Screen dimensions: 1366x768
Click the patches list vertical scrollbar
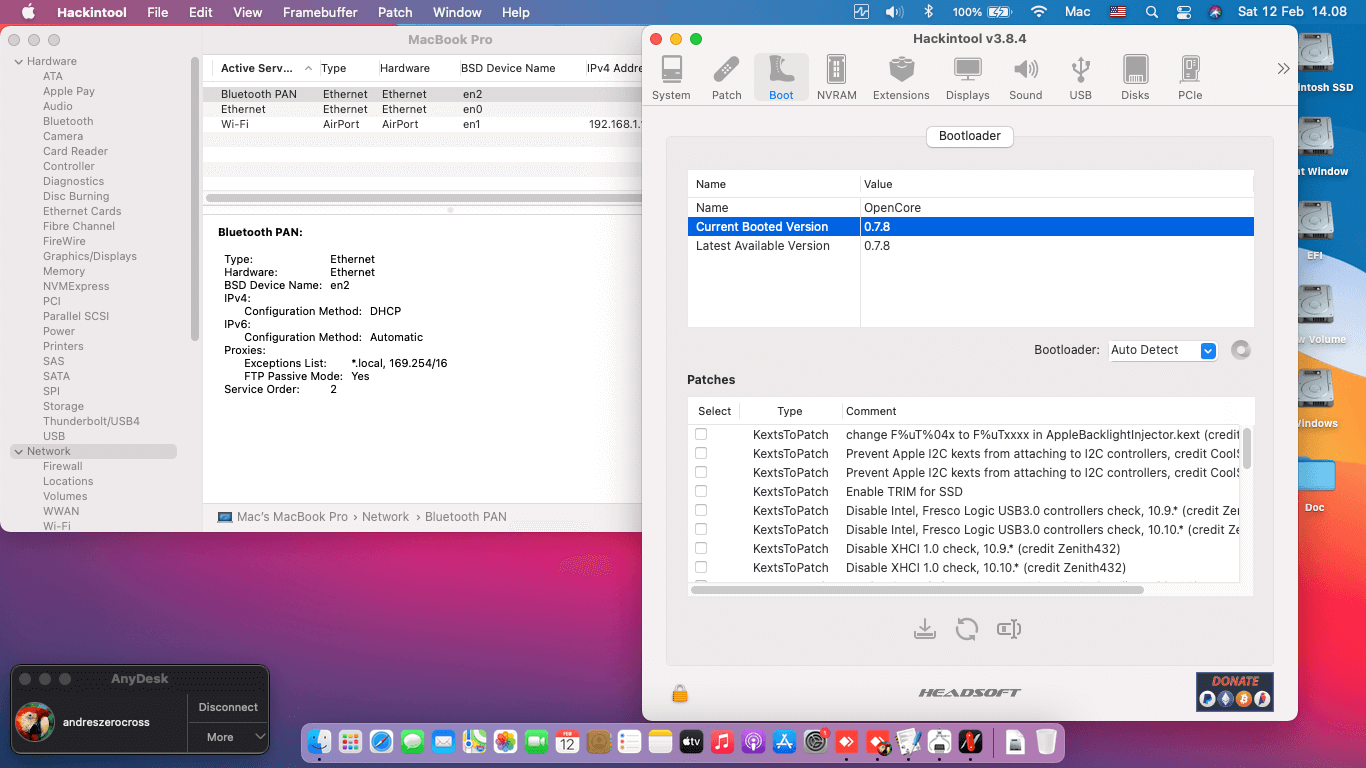pos(1246,448)
